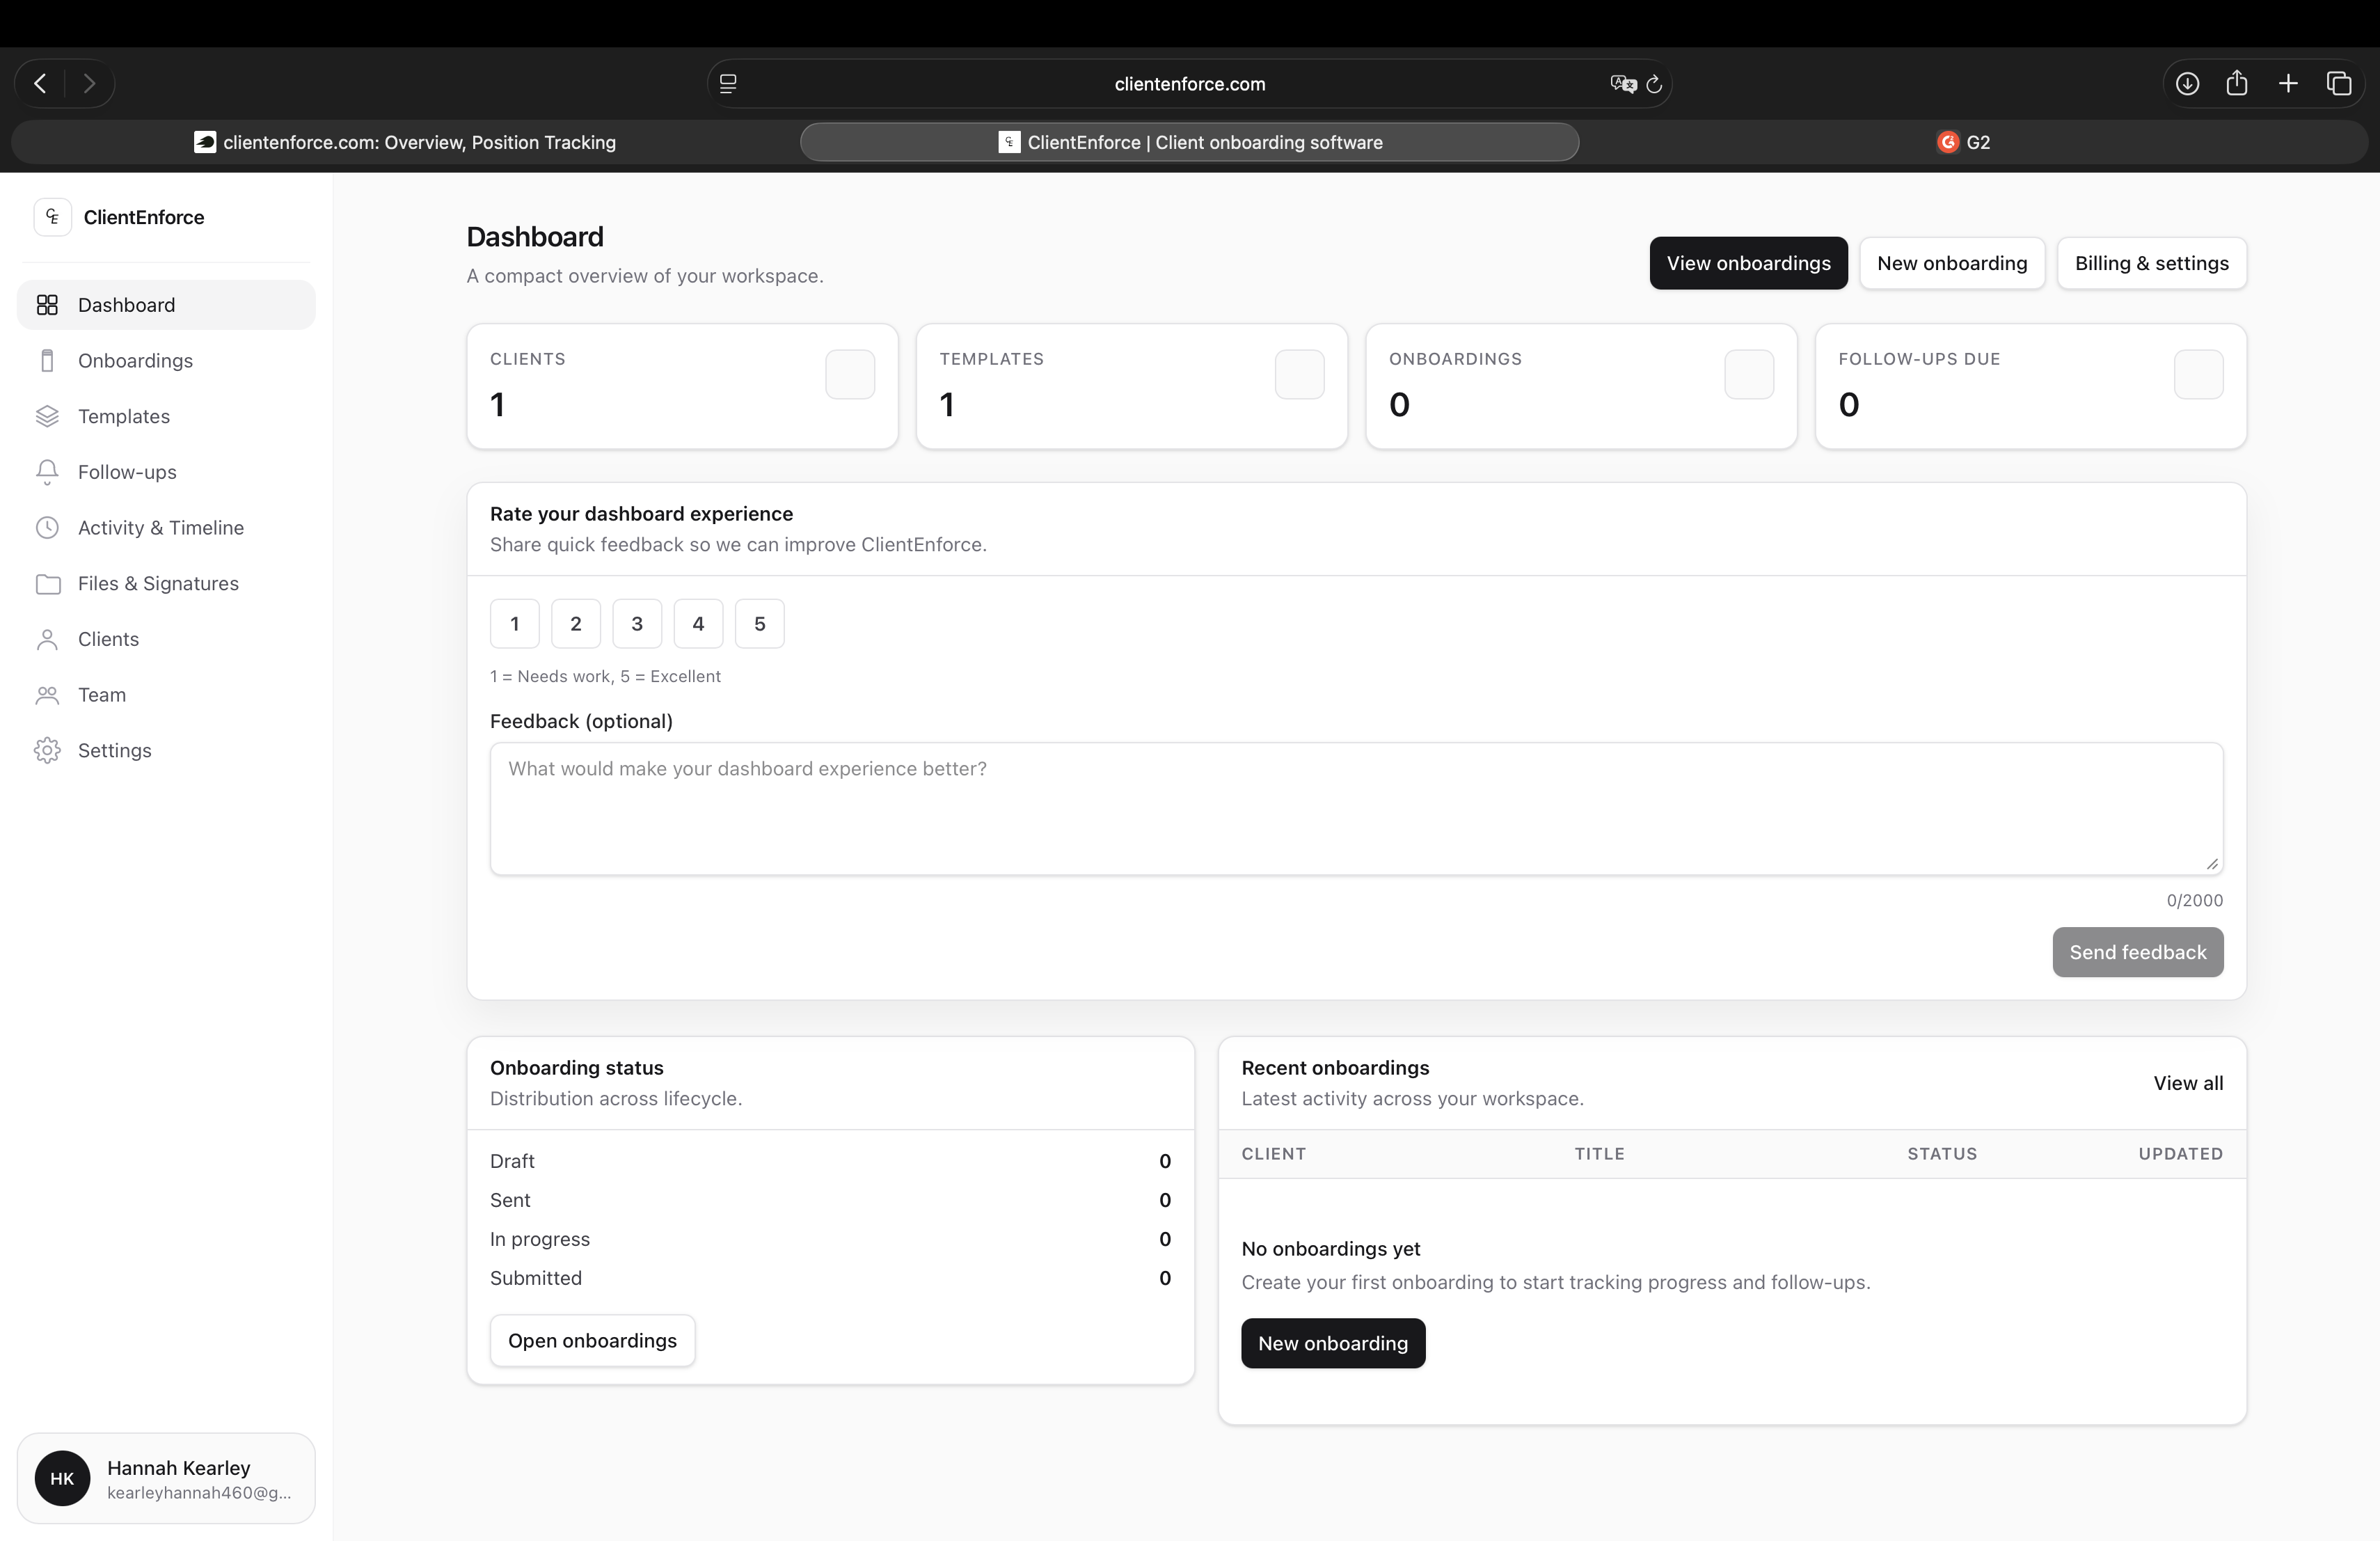This screenshot has width=2380, height=1541.
Task: Select rating 1 for dashboard experience
Action: [x=514, y=624]
